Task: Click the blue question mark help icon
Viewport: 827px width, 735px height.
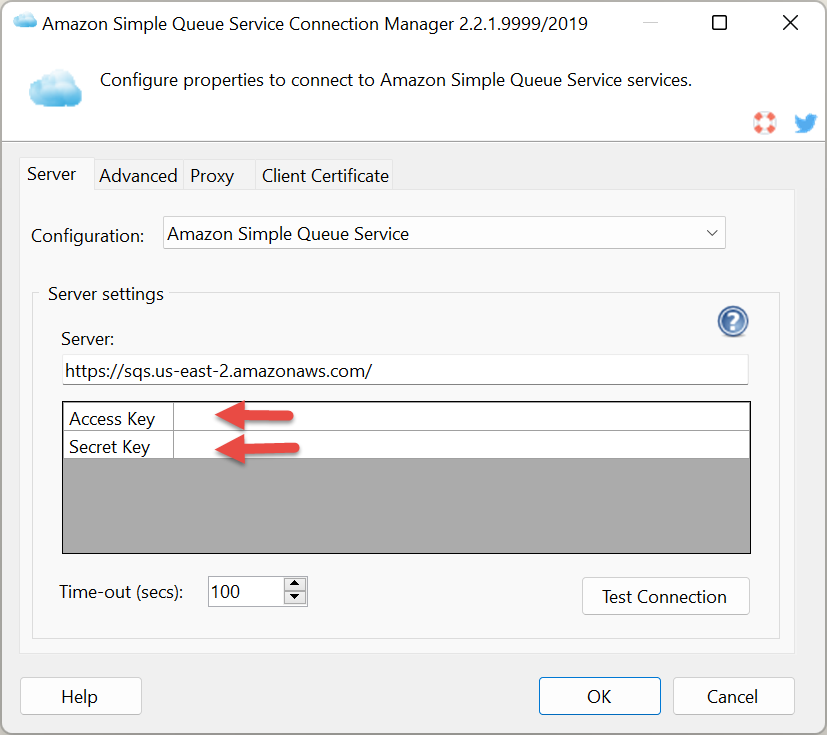Action: pyautogui.click(x=733, y=321)
